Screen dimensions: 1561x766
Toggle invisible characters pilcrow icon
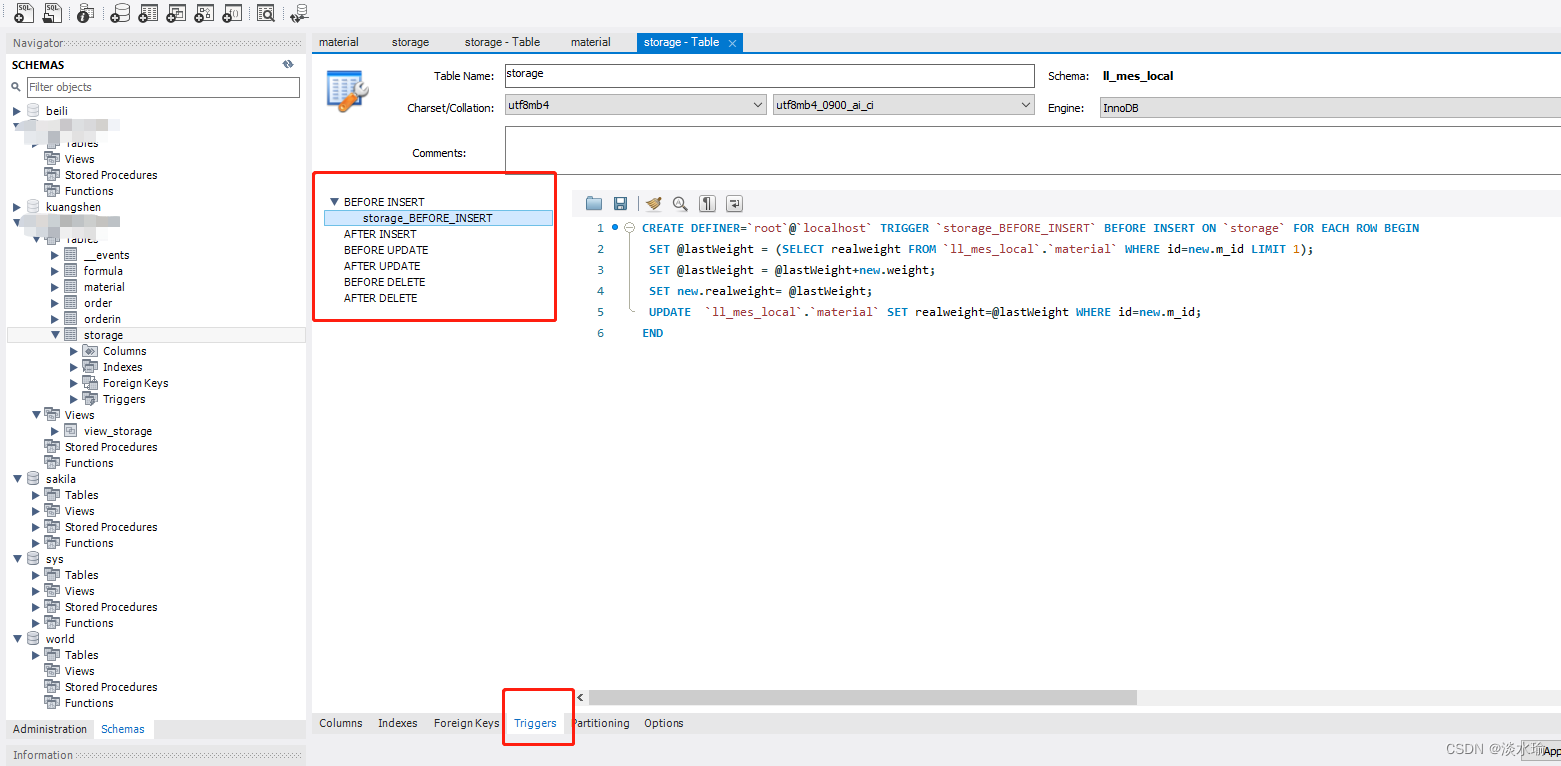tap(708, 203)
